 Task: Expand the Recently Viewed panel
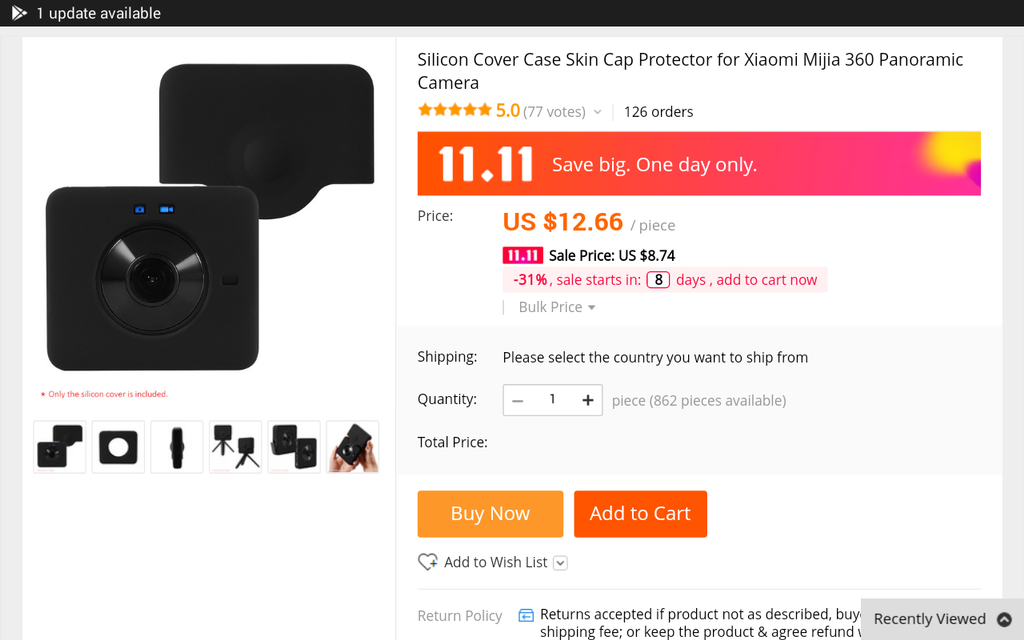1004,619
